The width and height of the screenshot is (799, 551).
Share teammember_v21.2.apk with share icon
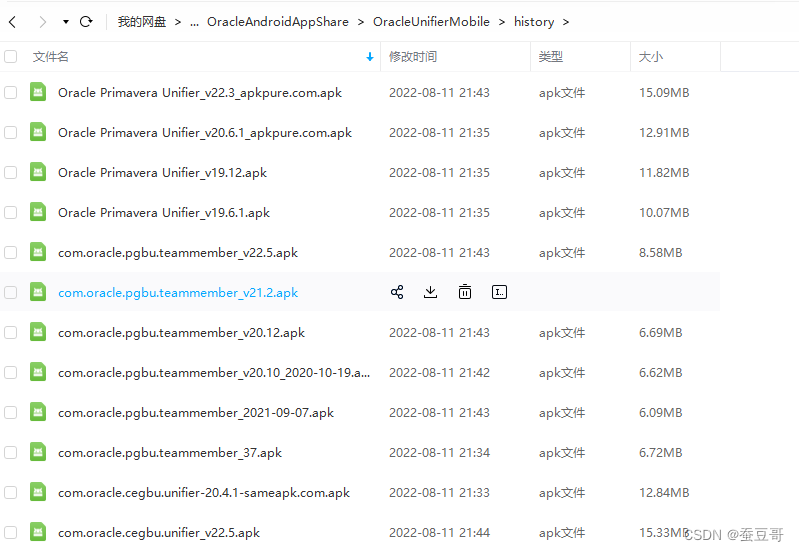tap(397, 292)
